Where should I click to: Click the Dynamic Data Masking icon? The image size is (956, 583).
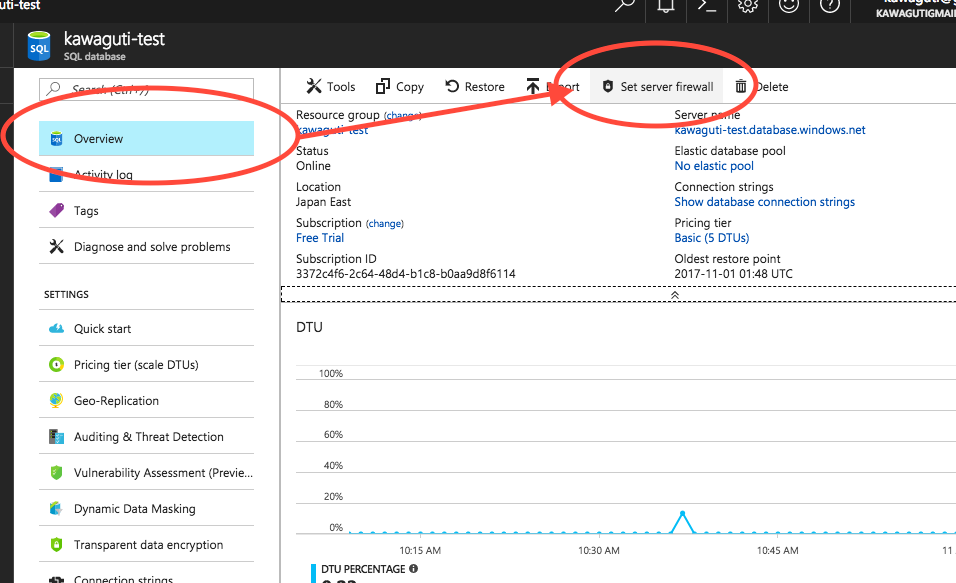coord(56,509)
